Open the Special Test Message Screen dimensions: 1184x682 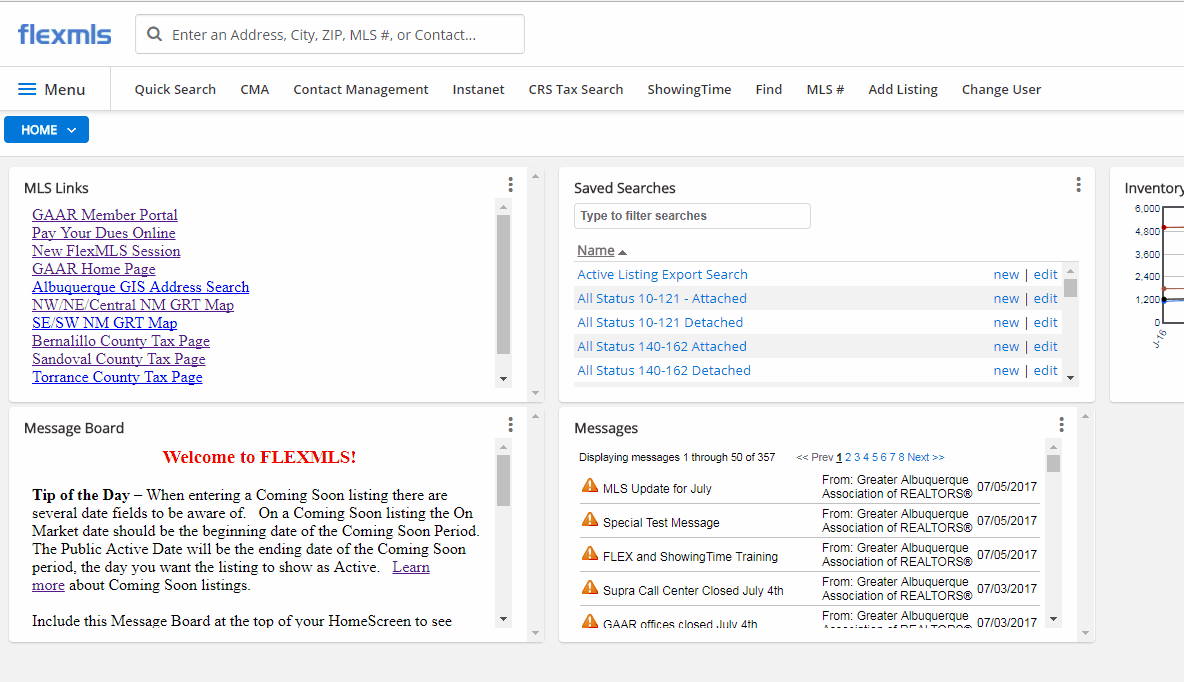(x=661, y=523)
